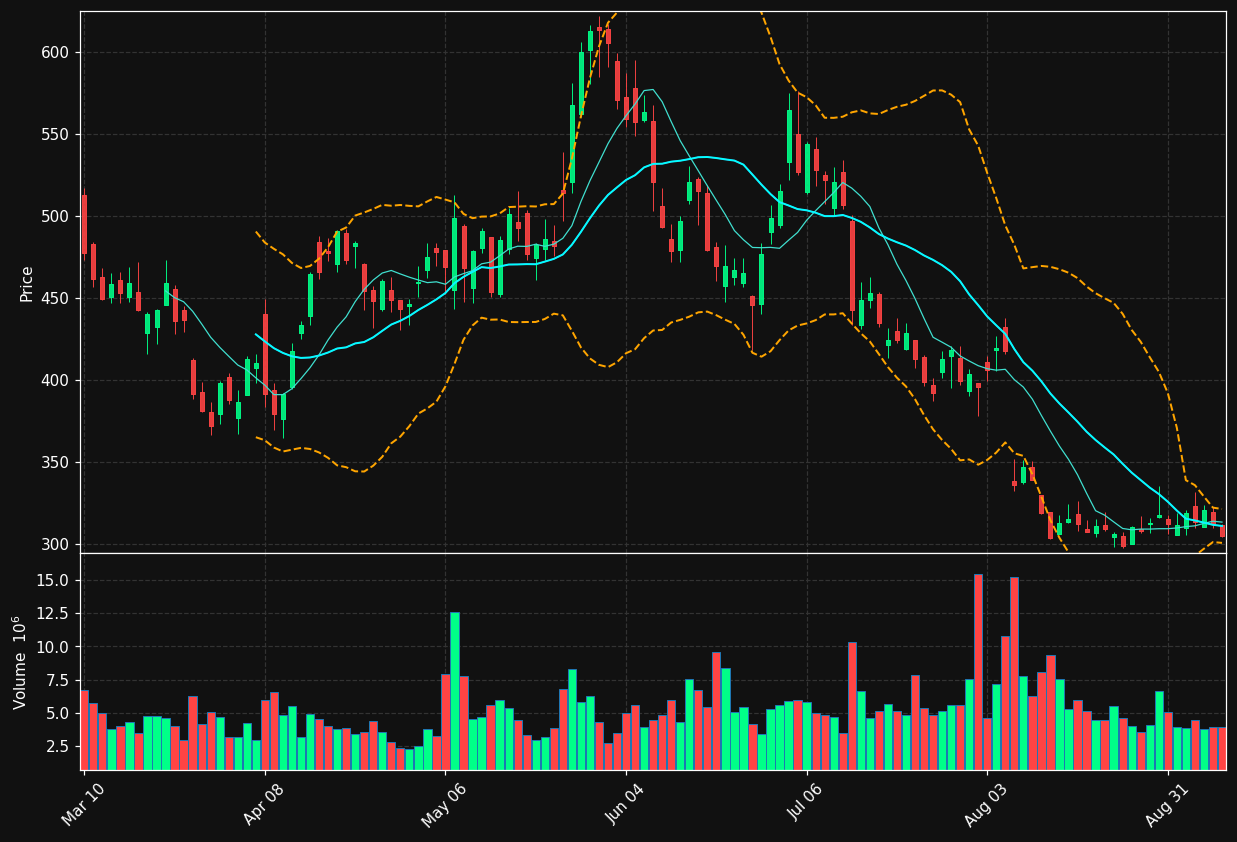Click the Aug 03 date label

pyautogui.click(x=984, y=805)
